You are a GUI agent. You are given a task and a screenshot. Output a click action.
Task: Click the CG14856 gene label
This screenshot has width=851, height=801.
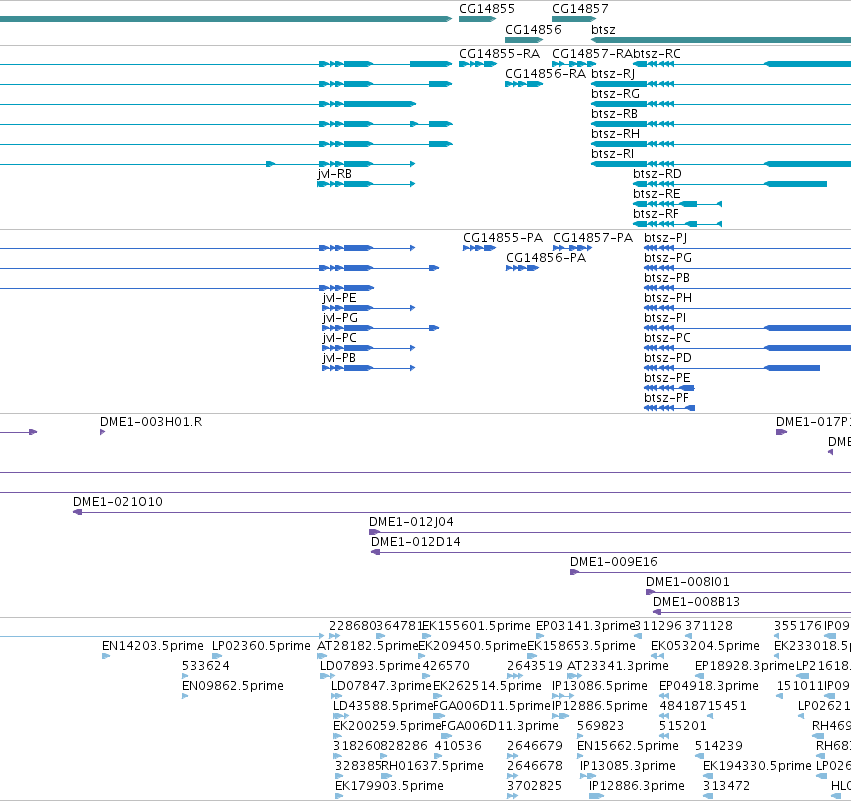[x=533, y=29]
